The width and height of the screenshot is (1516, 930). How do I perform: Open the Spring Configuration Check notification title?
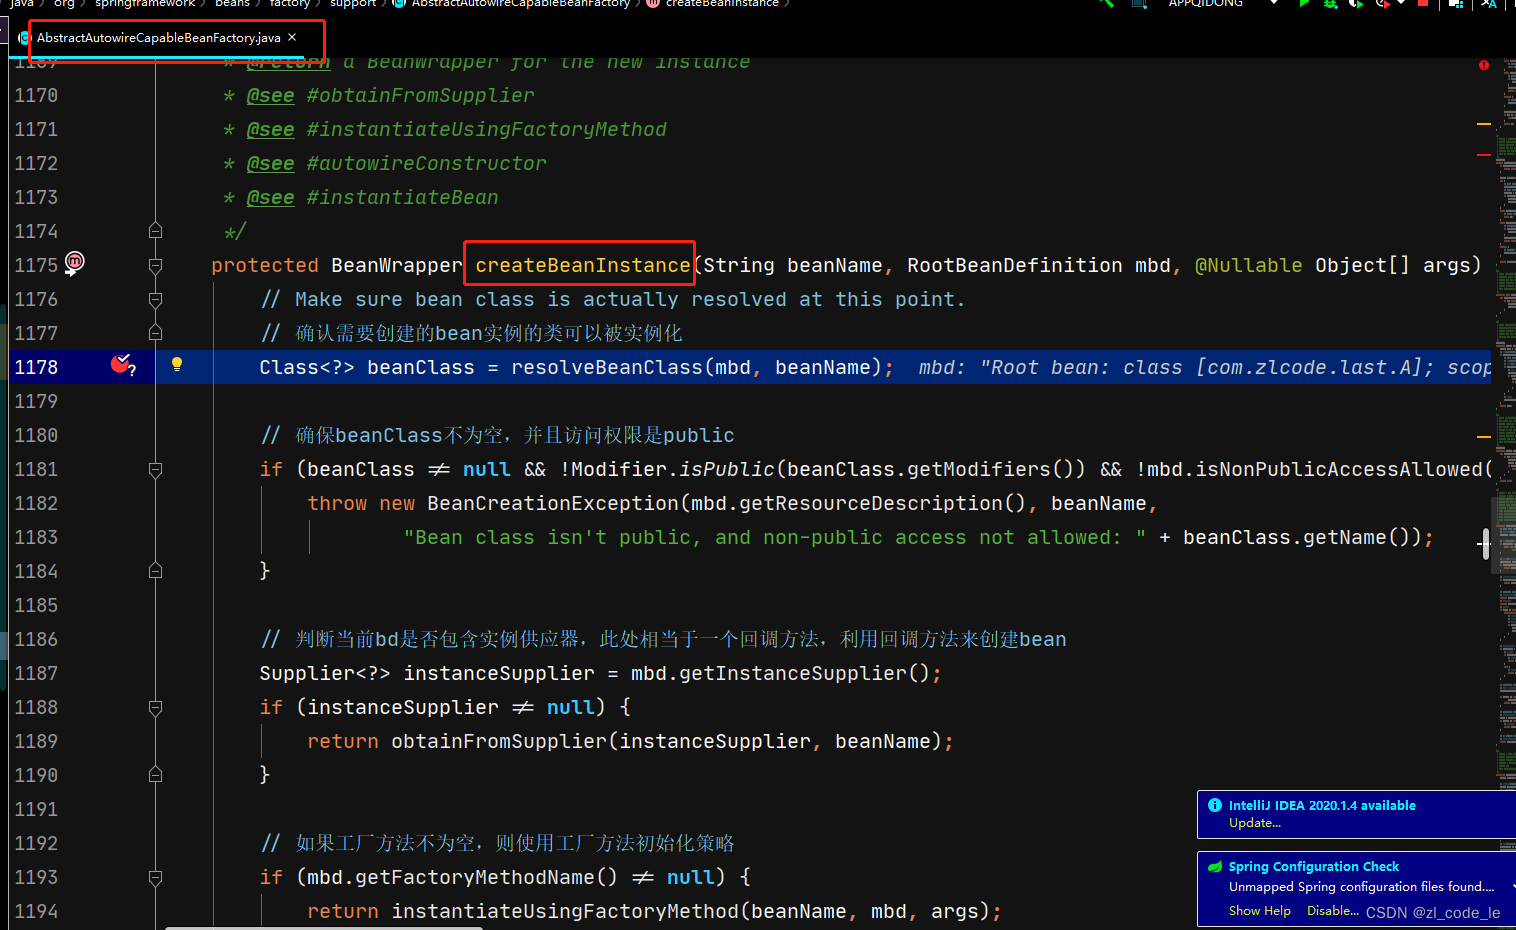click(1313, 867)
